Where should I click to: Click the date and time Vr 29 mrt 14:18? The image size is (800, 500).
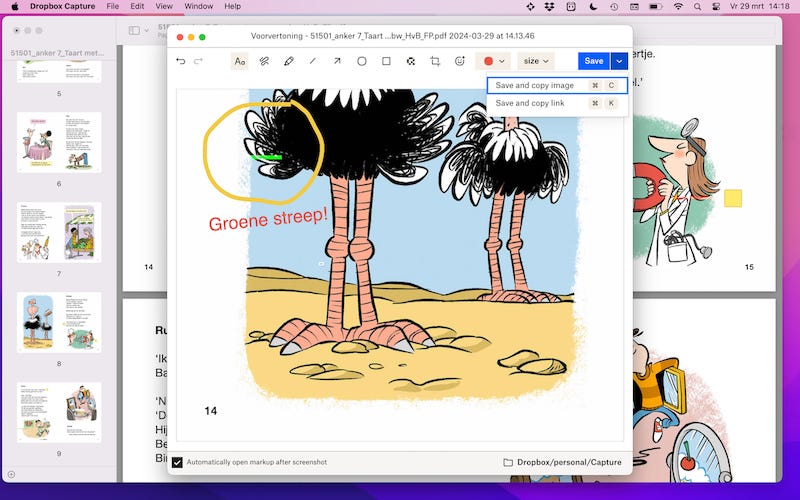pyautogui.click(x=760, y=7)
